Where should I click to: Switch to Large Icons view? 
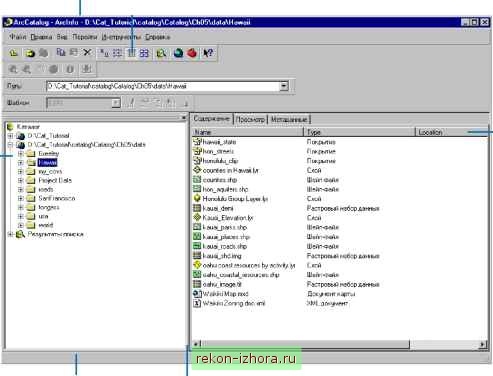(x=104, y=53)
